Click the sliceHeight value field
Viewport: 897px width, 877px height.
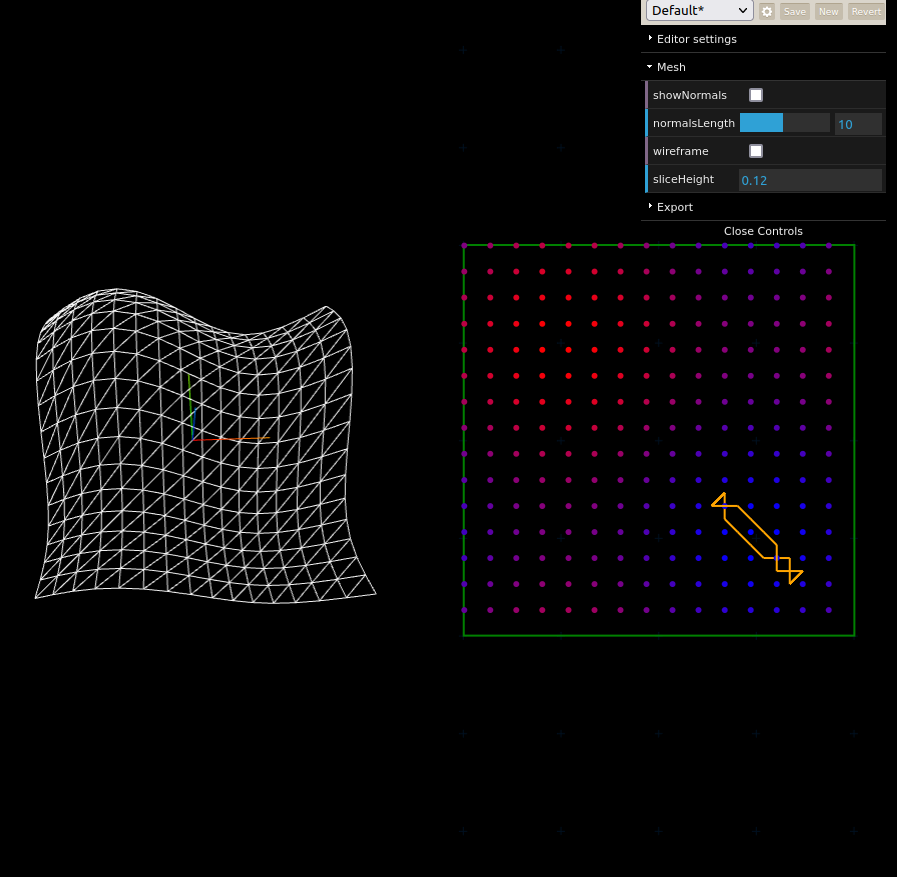[810, 180]
